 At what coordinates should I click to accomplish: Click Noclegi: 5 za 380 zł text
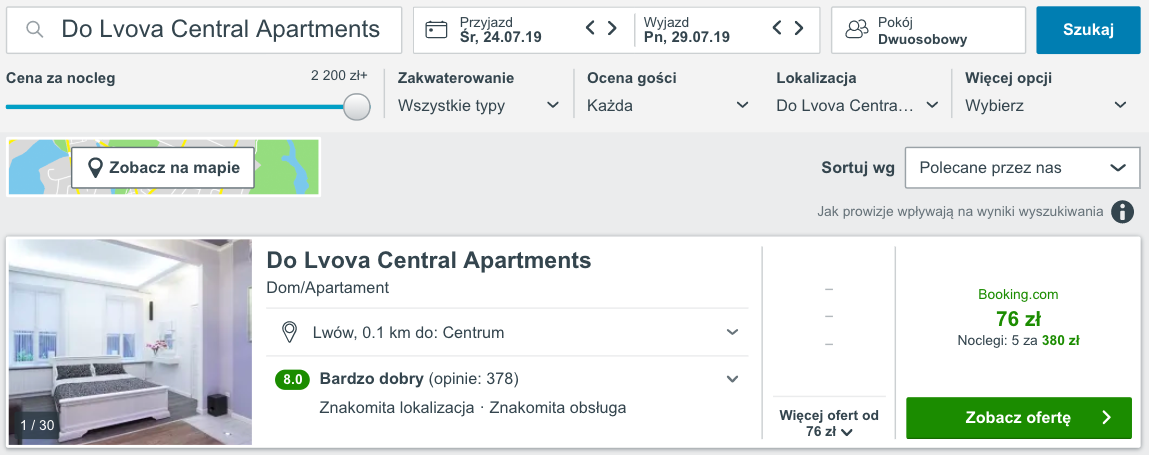[x=1018, y=340]
